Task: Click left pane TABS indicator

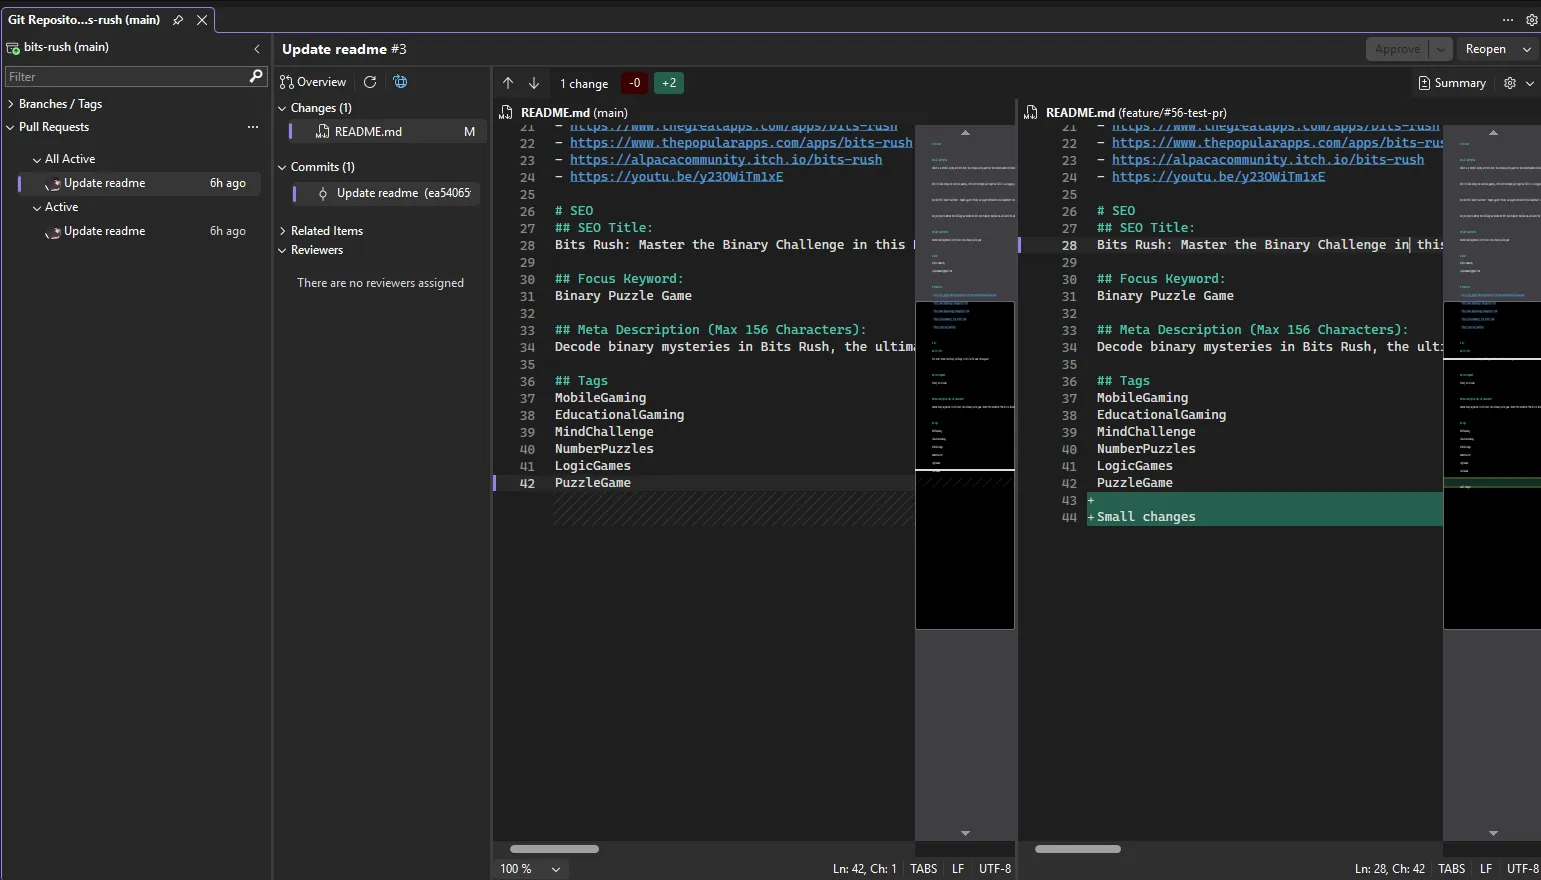Action: 924,869
